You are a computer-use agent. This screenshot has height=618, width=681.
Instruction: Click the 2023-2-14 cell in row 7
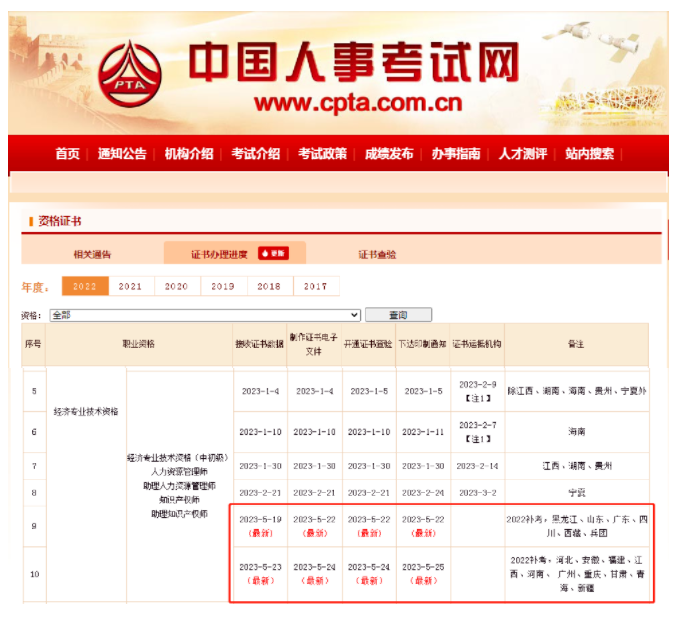(477, 466)
